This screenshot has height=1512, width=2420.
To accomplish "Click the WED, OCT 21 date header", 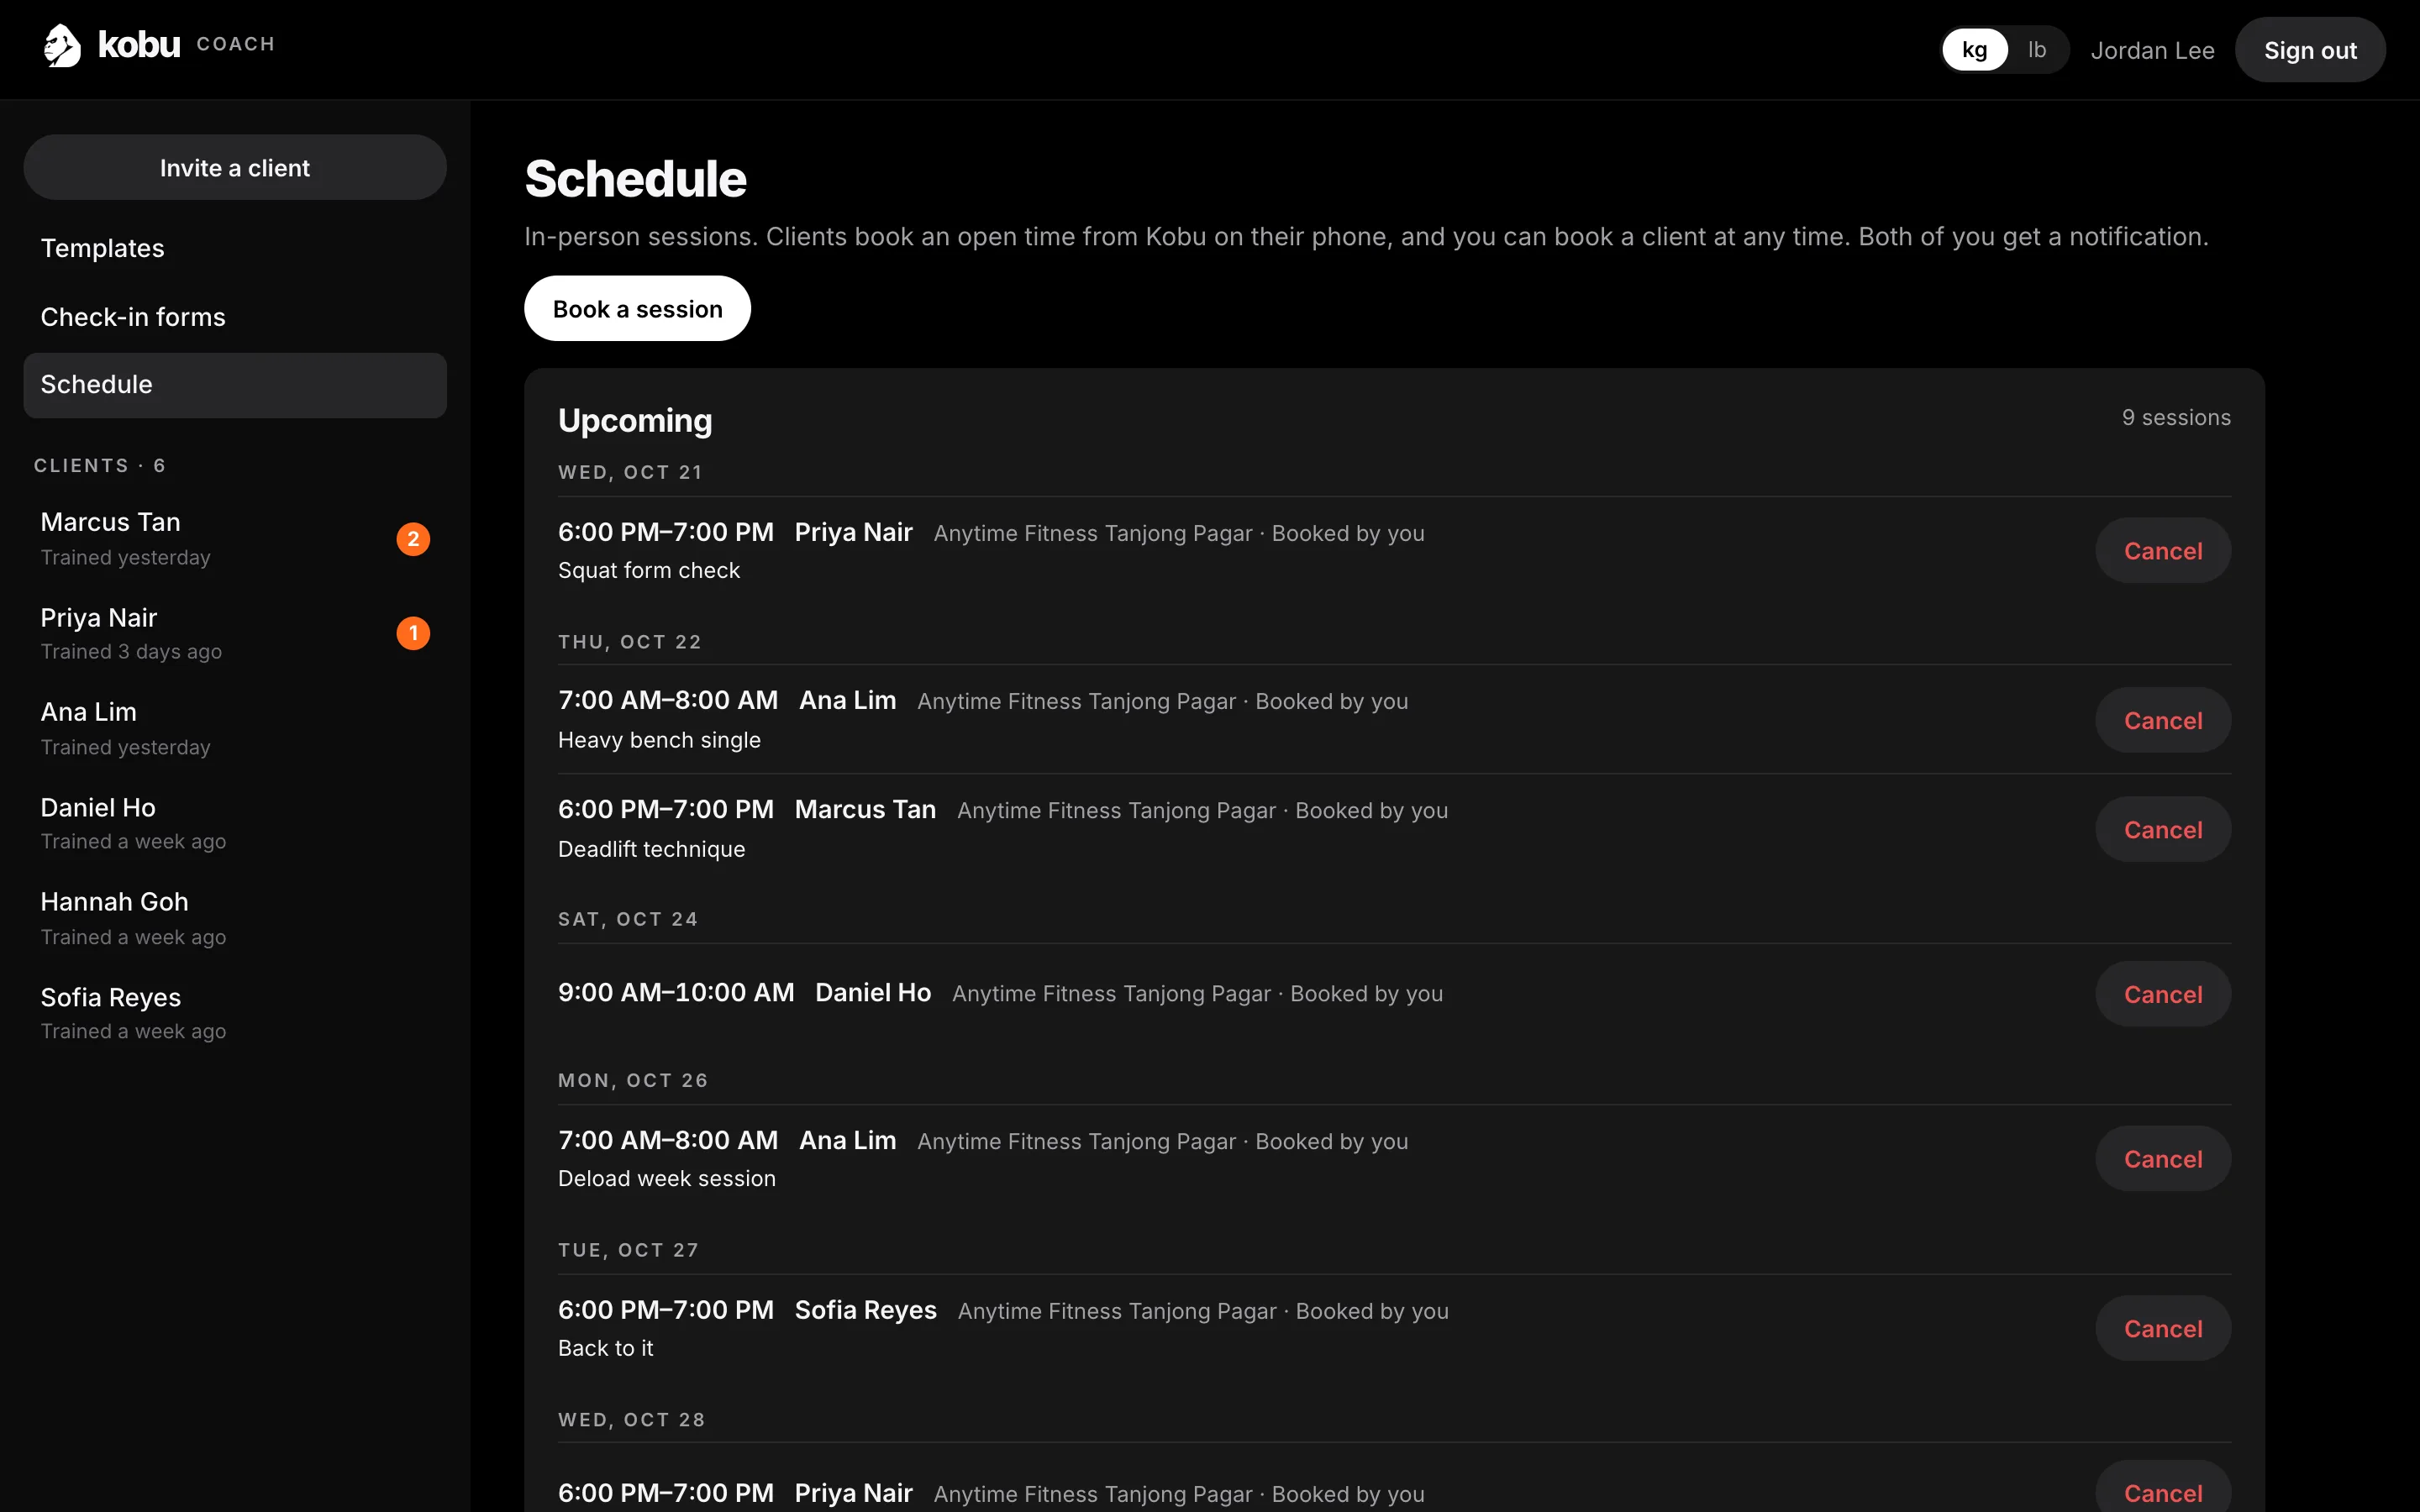I will pyautogui.click(x=630, y=472).
